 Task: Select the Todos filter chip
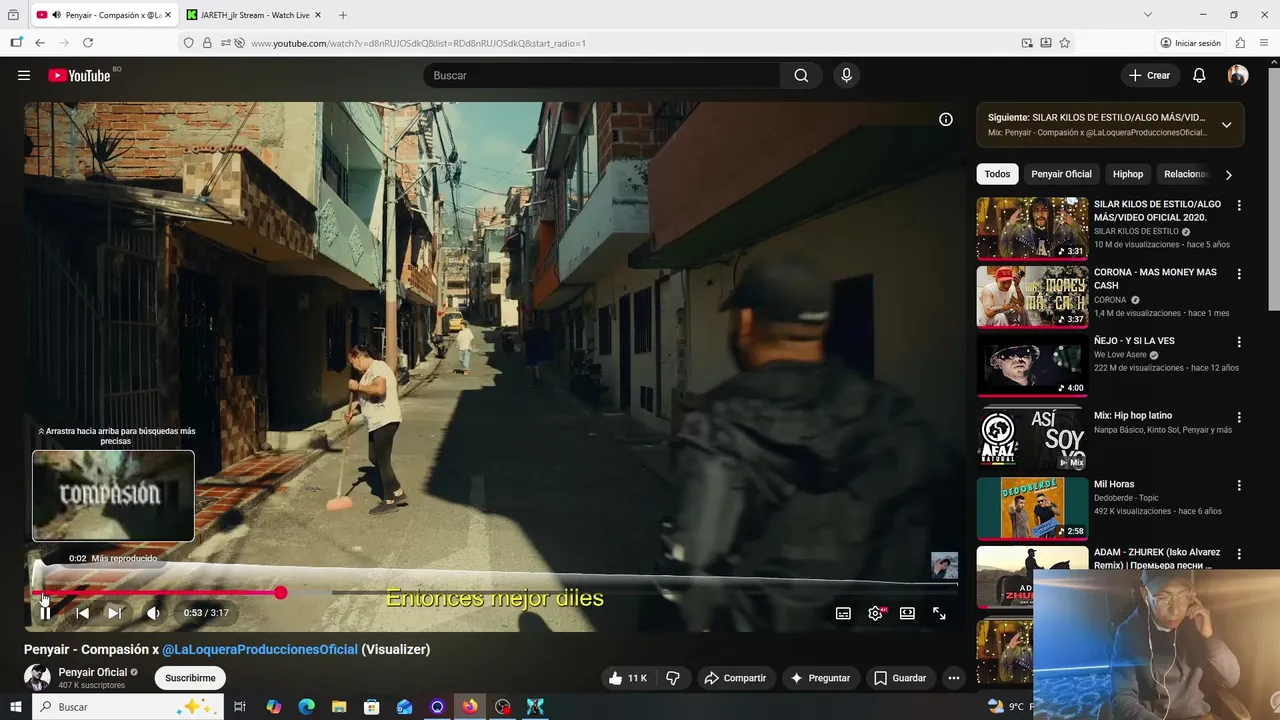click(997, 174)
